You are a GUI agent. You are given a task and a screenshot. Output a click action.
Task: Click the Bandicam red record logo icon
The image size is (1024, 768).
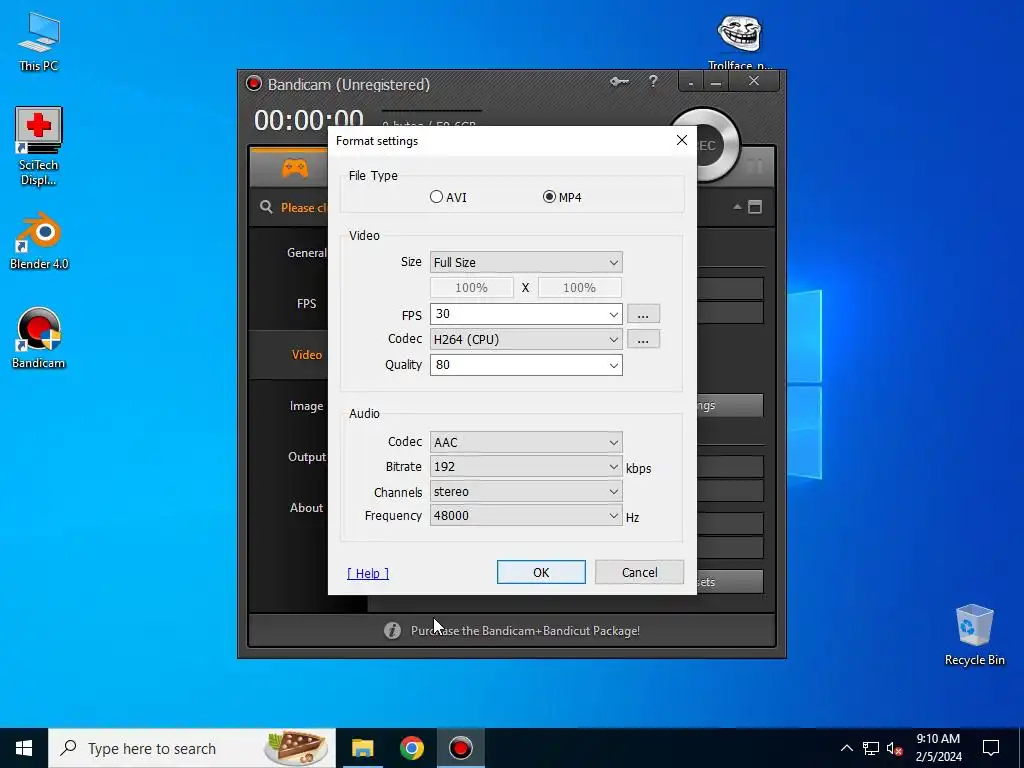pos(253,84)
